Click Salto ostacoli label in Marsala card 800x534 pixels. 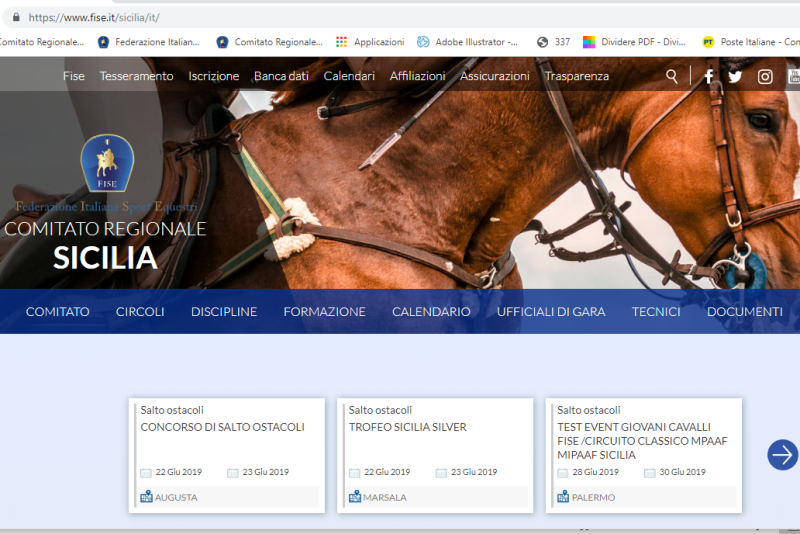coord(380,410)
